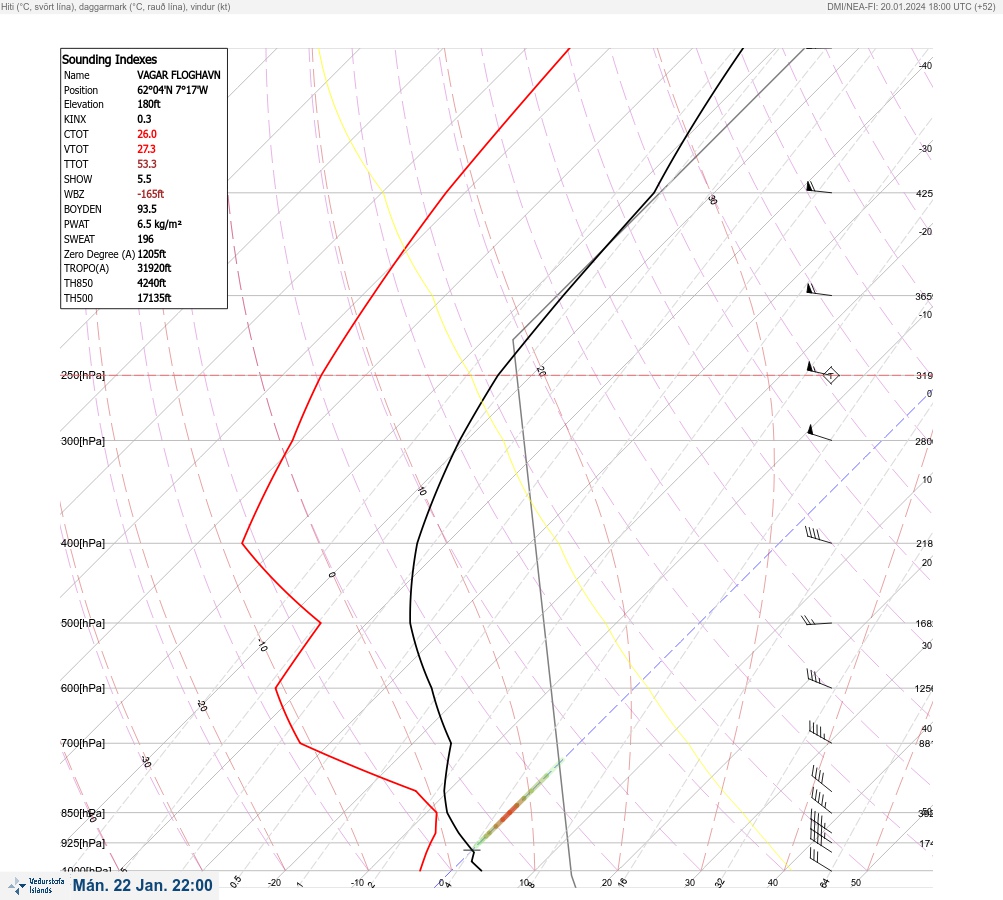Screen dimensions: 1003x900
Task: Click the TH500 value 17135ft
Action: [x=154, y=298]
